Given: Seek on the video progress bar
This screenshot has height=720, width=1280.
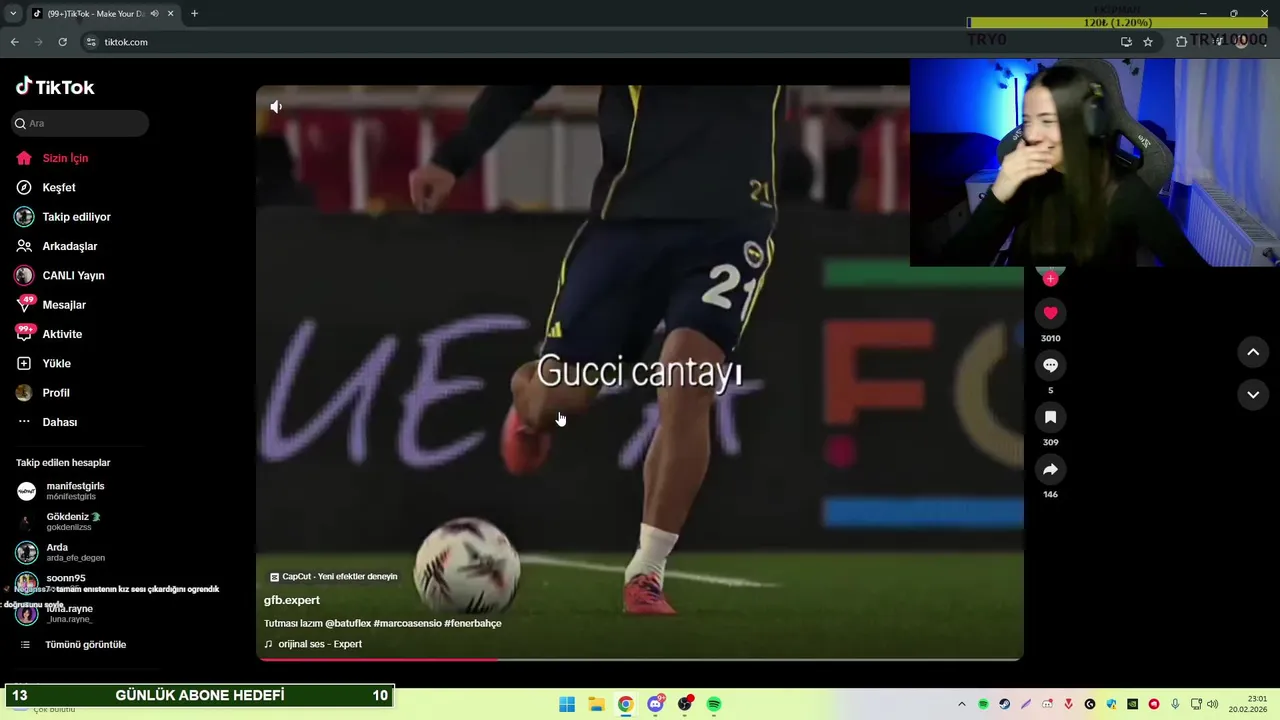Looking at the screenshot, I should (x=640, y=658).
